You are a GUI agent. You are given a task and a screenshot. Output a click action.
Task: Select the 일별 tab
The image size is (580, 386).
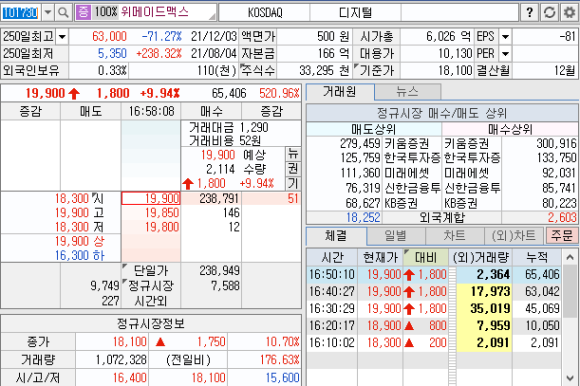[x=396, y=236]
